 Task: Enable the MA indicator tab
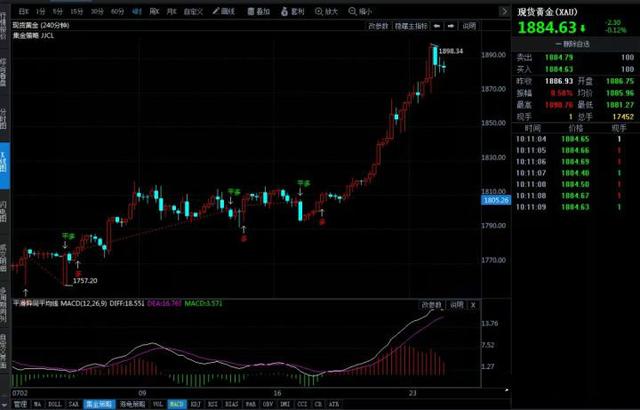[x=38, y=404]
